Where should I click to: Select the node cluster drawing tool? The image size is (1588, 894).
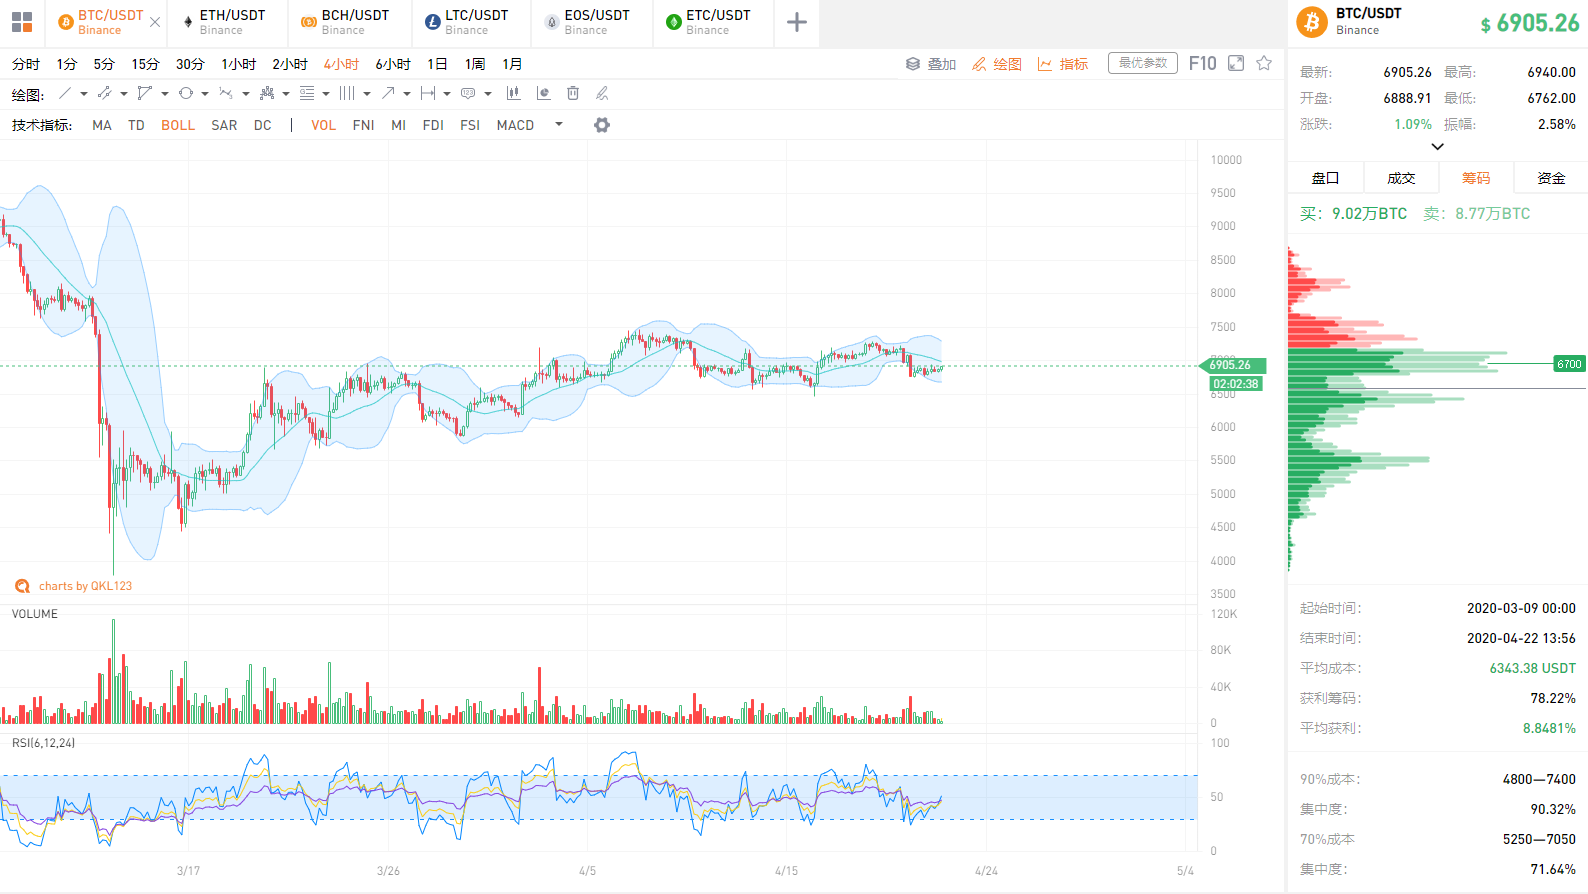tap(267, 93)
